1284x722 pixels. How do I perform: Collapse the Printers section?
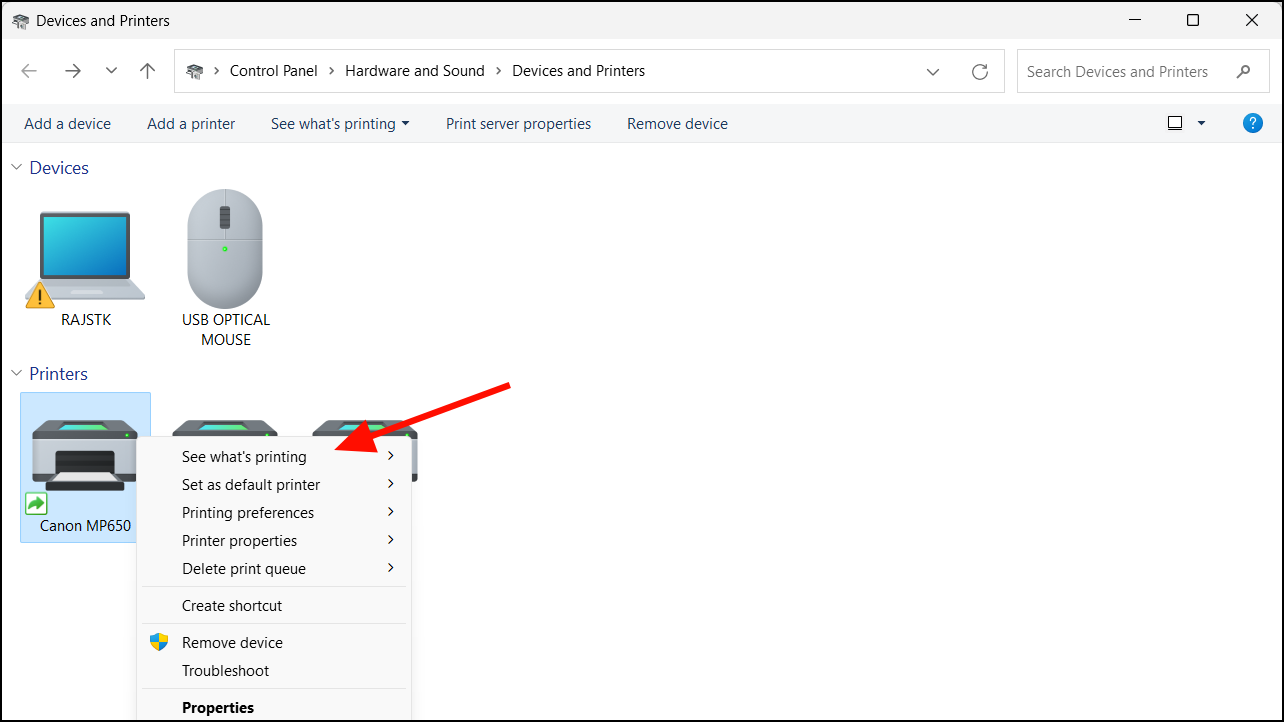pos(16,373)
